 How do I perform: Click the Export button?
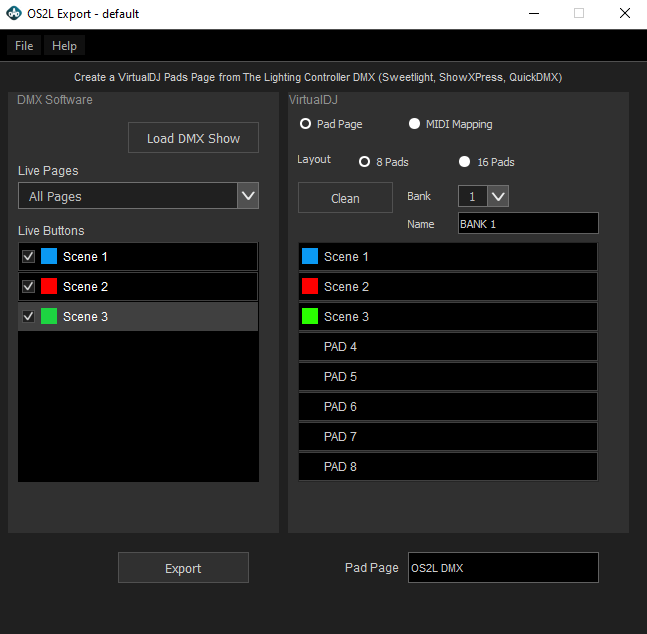pyautogui.click(x=183, y=568)
